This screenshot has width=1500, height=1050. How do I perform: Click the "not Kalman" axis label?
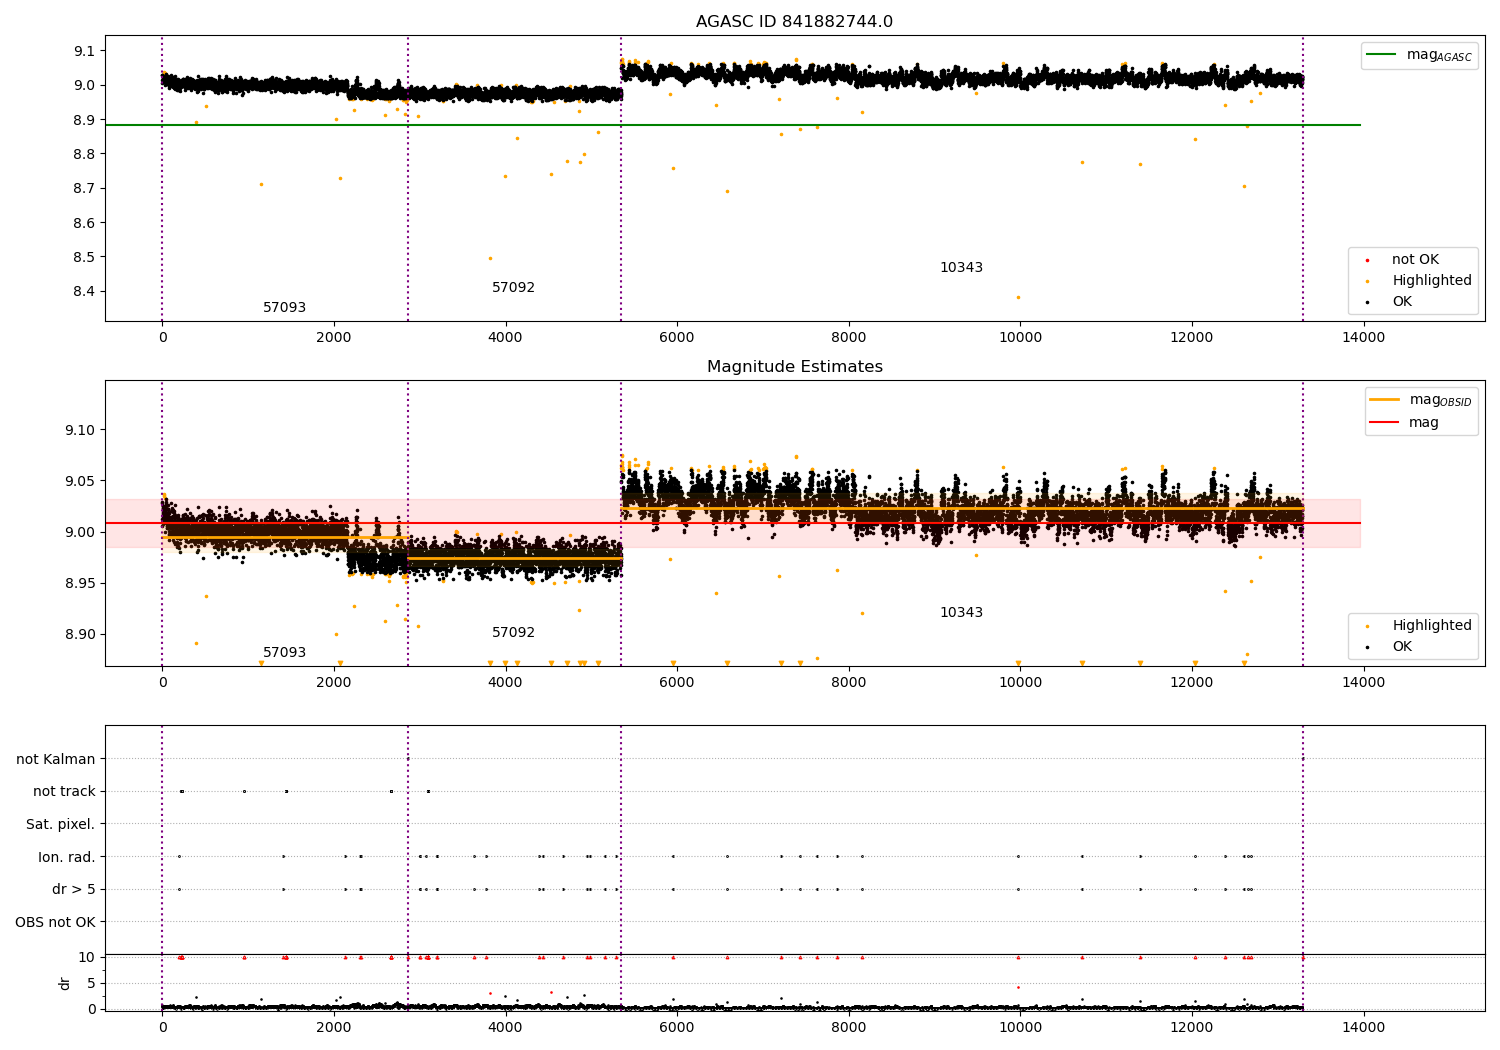[56, 760]
